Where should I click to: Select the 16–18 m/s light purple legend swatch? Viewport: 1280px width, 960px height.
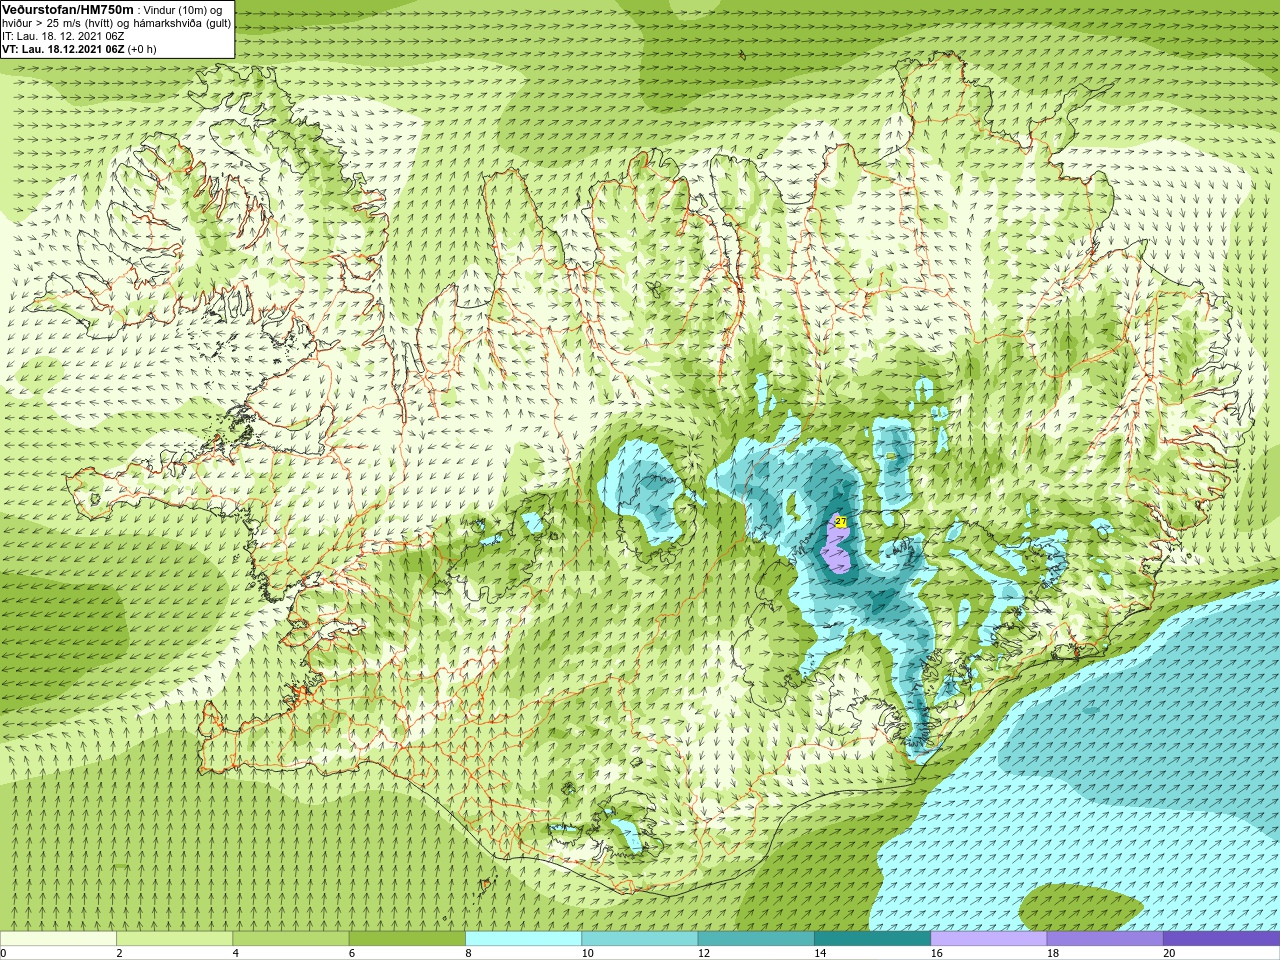point(989,939)
